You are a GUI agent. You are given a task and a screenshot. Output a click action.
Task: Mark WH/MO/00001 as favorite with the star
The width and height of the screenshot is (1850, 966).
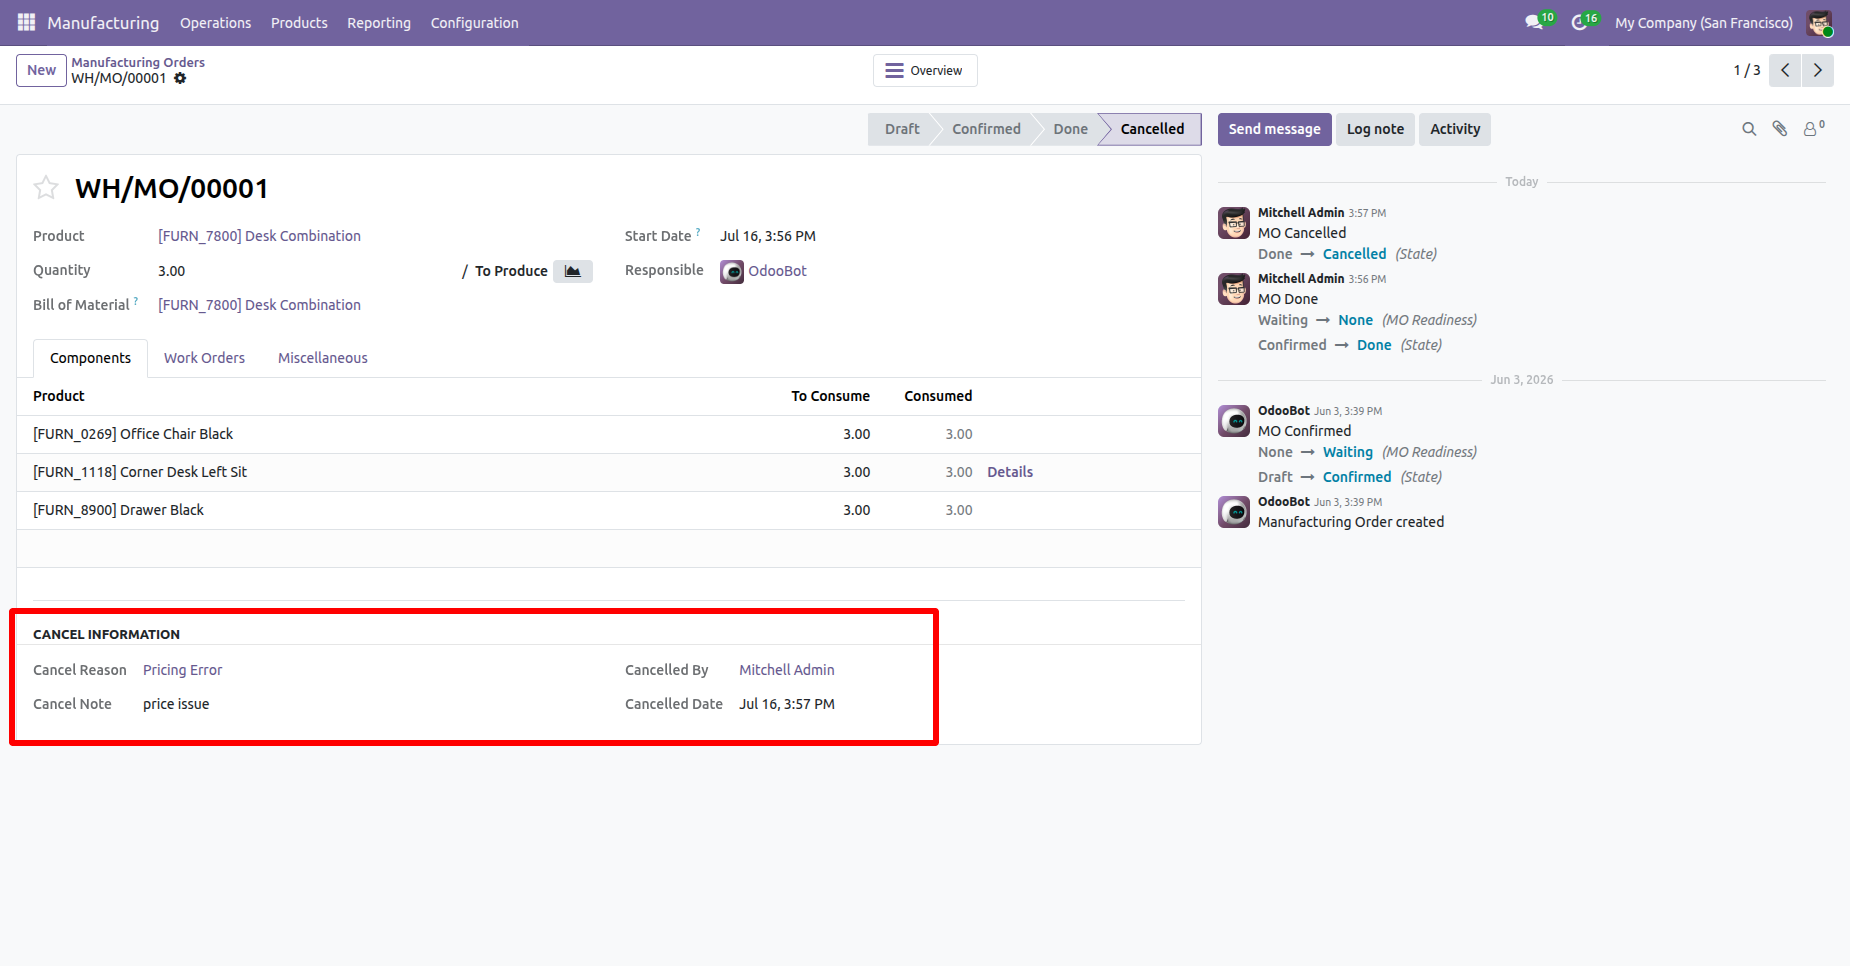[x=46, y=187]
